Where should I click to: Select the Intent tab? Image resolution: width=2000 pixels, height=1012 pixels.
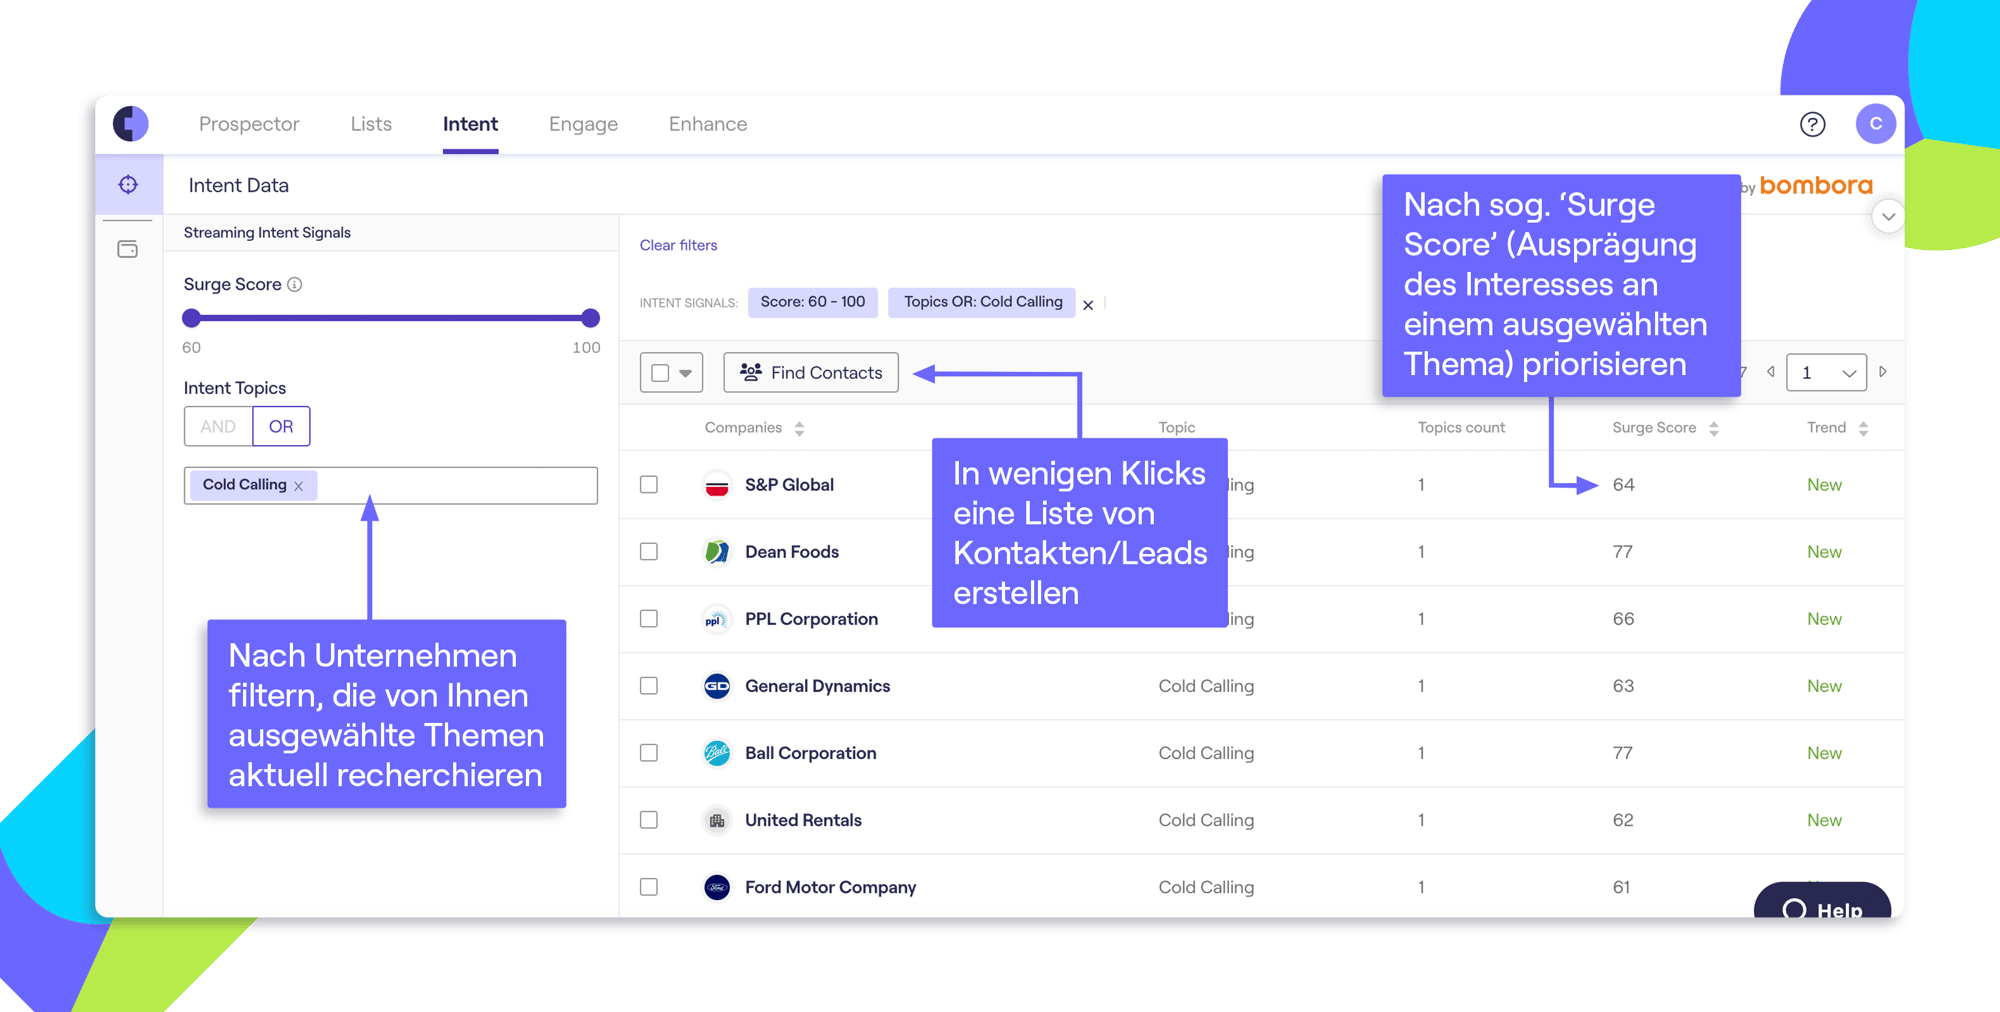point(470,124)
